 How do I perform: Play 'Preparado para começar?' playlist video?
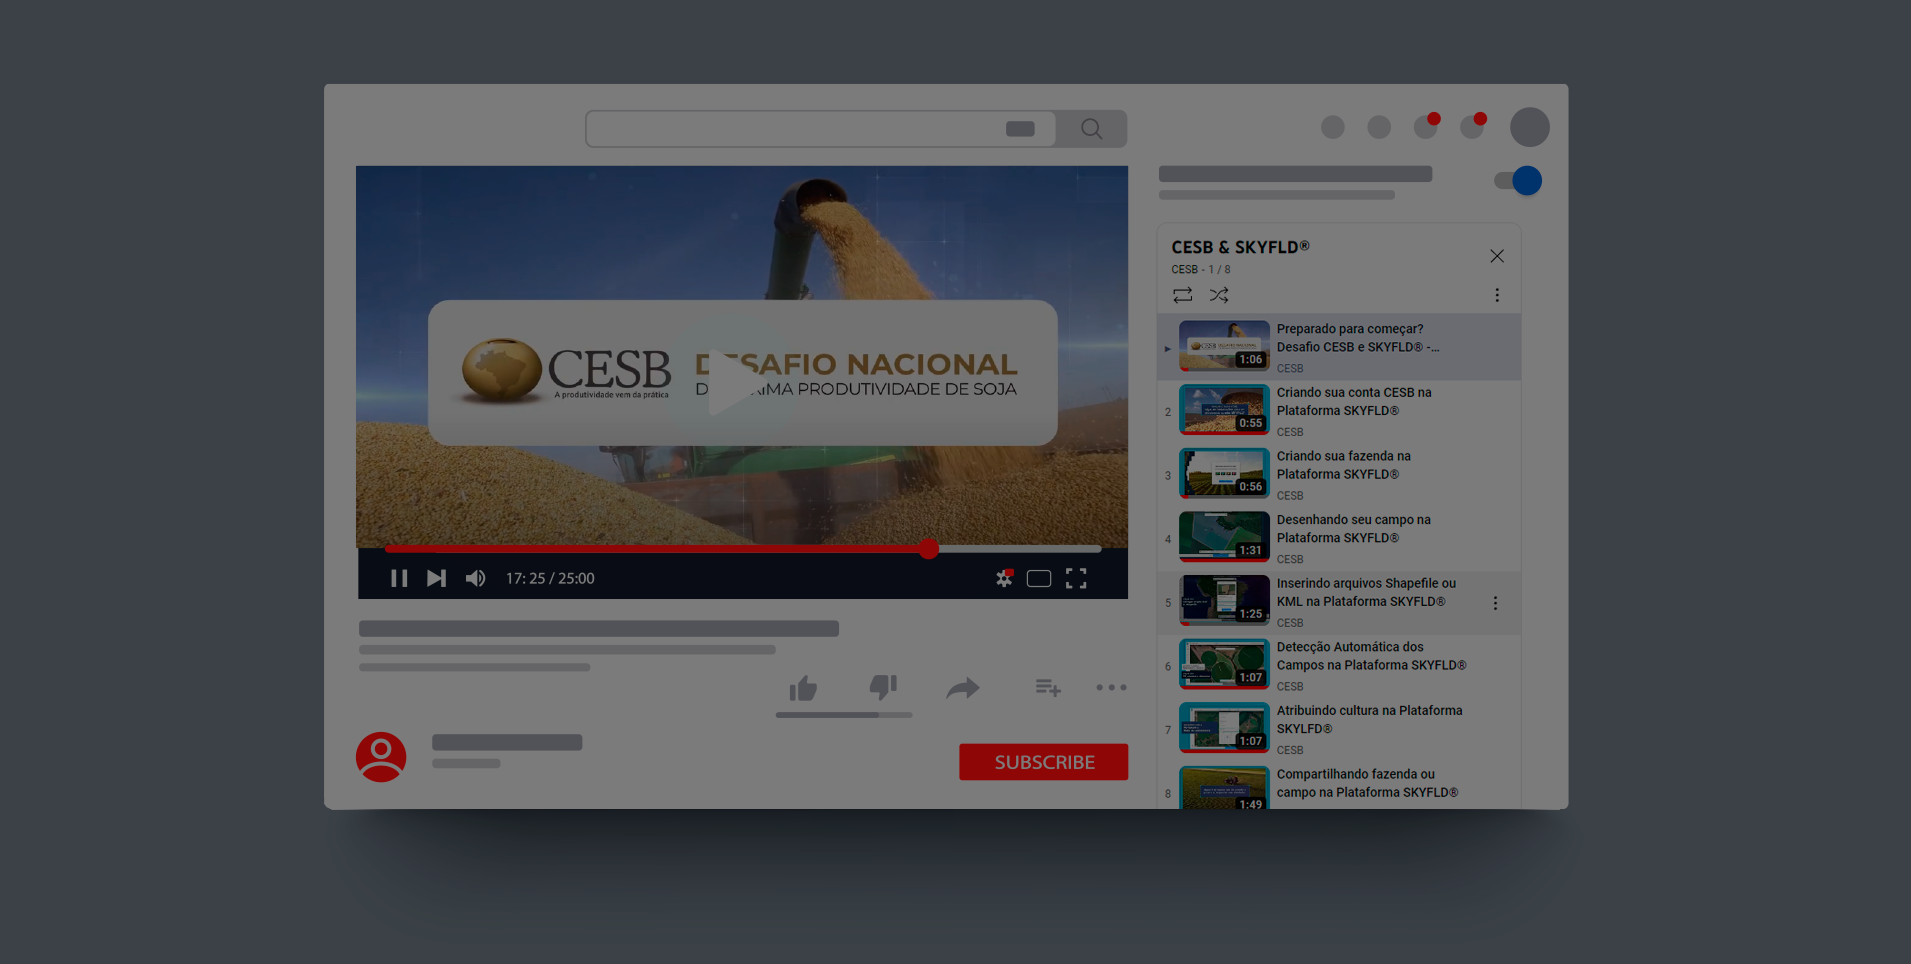(1339, 348)
